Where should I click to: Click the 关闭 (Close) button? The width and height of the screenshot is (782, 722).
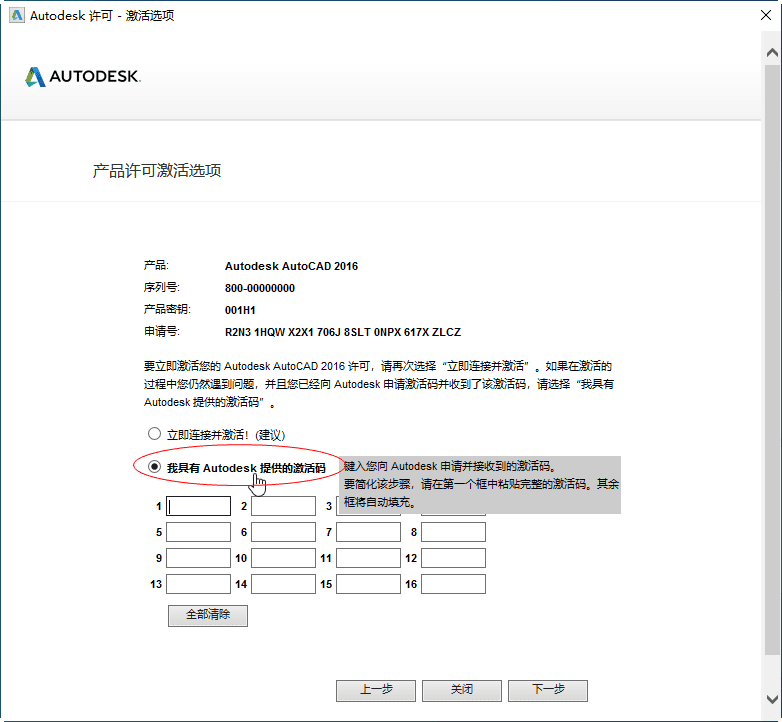pyautogui.click(x=462, y=691)
